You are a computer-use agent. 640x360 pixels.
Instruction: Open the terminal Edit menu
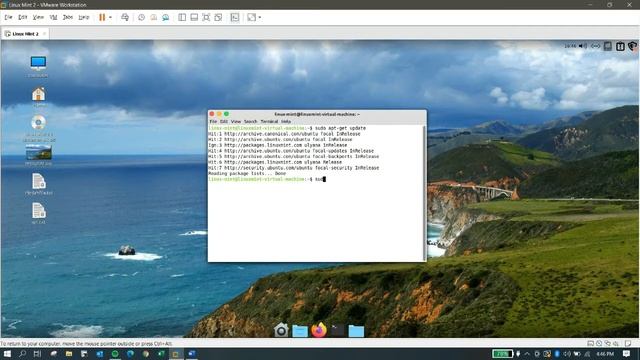click(224, 121)
